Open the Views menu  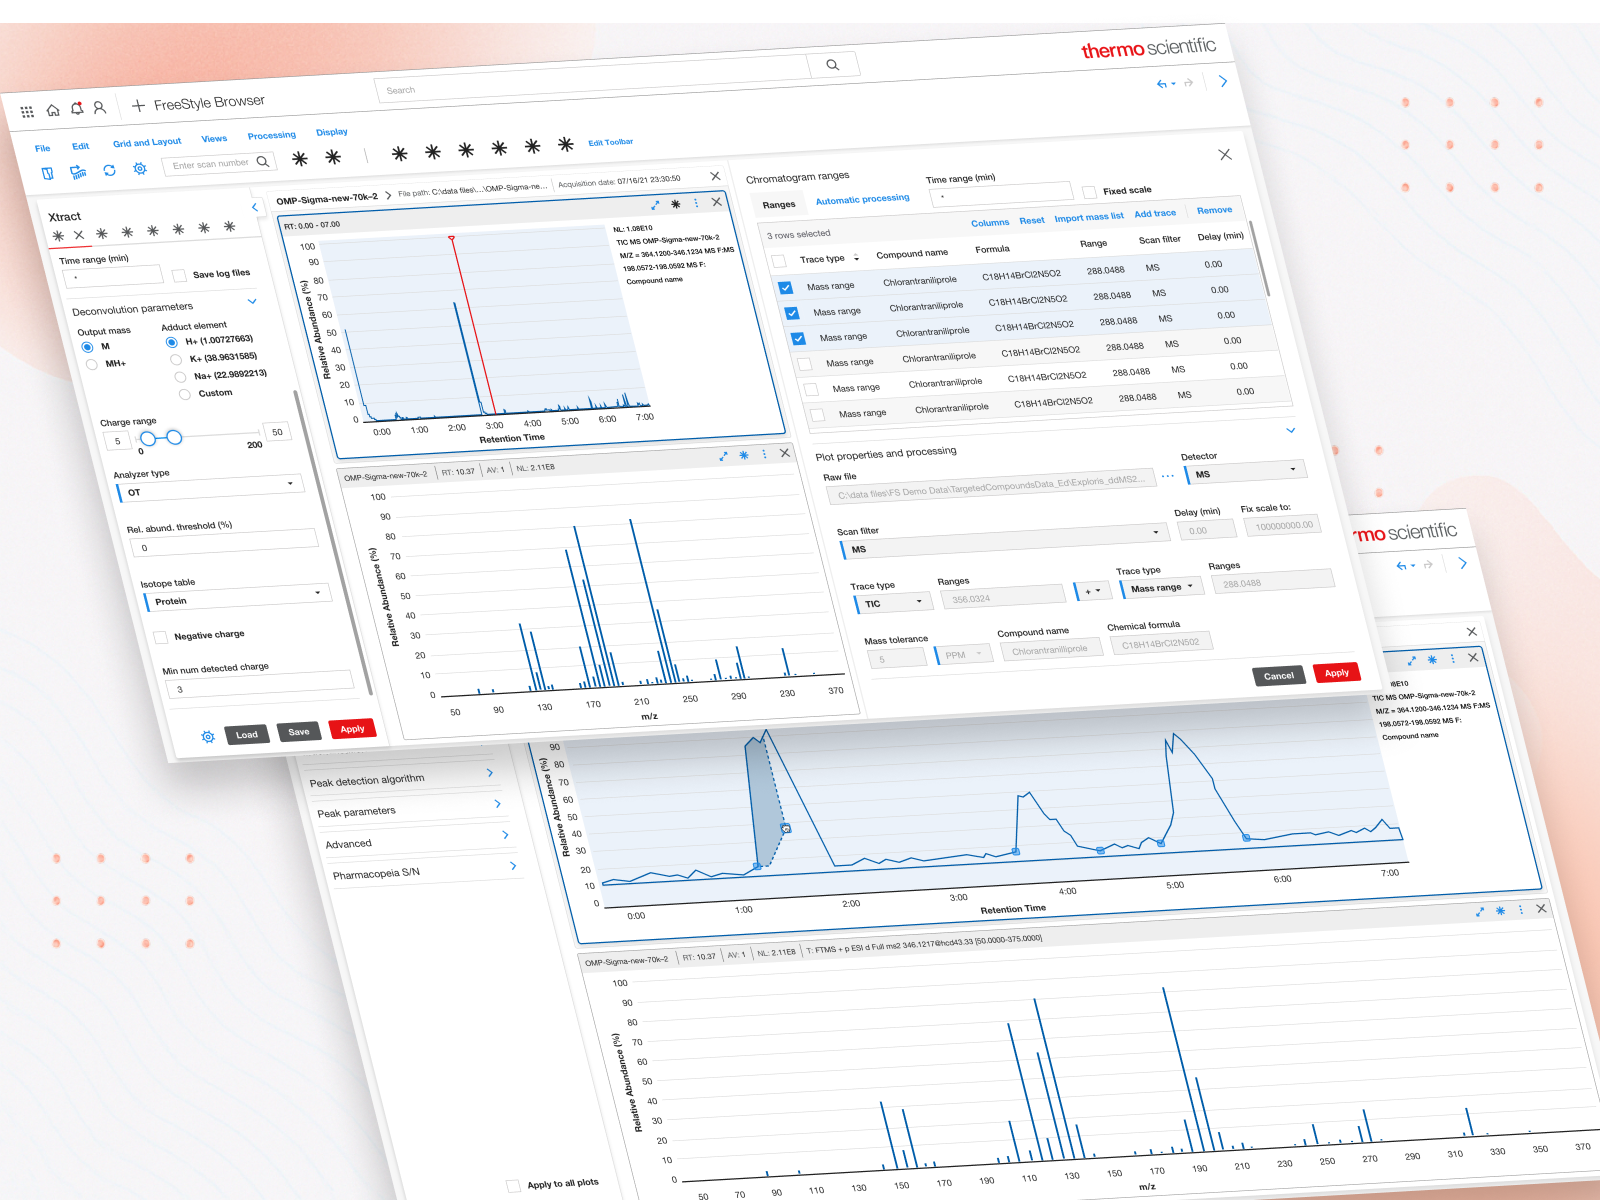coord(214,139)
